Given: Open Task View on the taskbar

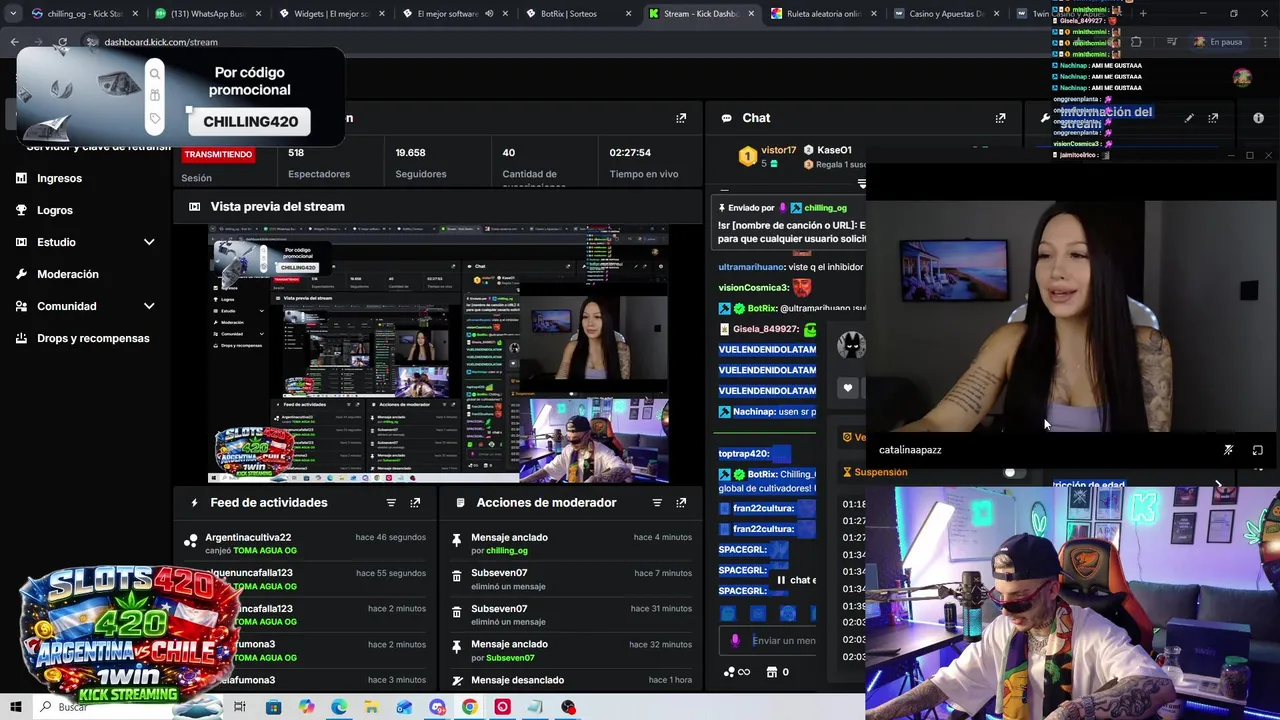Looking at the screenshot, I should click(x=240, y=707).
